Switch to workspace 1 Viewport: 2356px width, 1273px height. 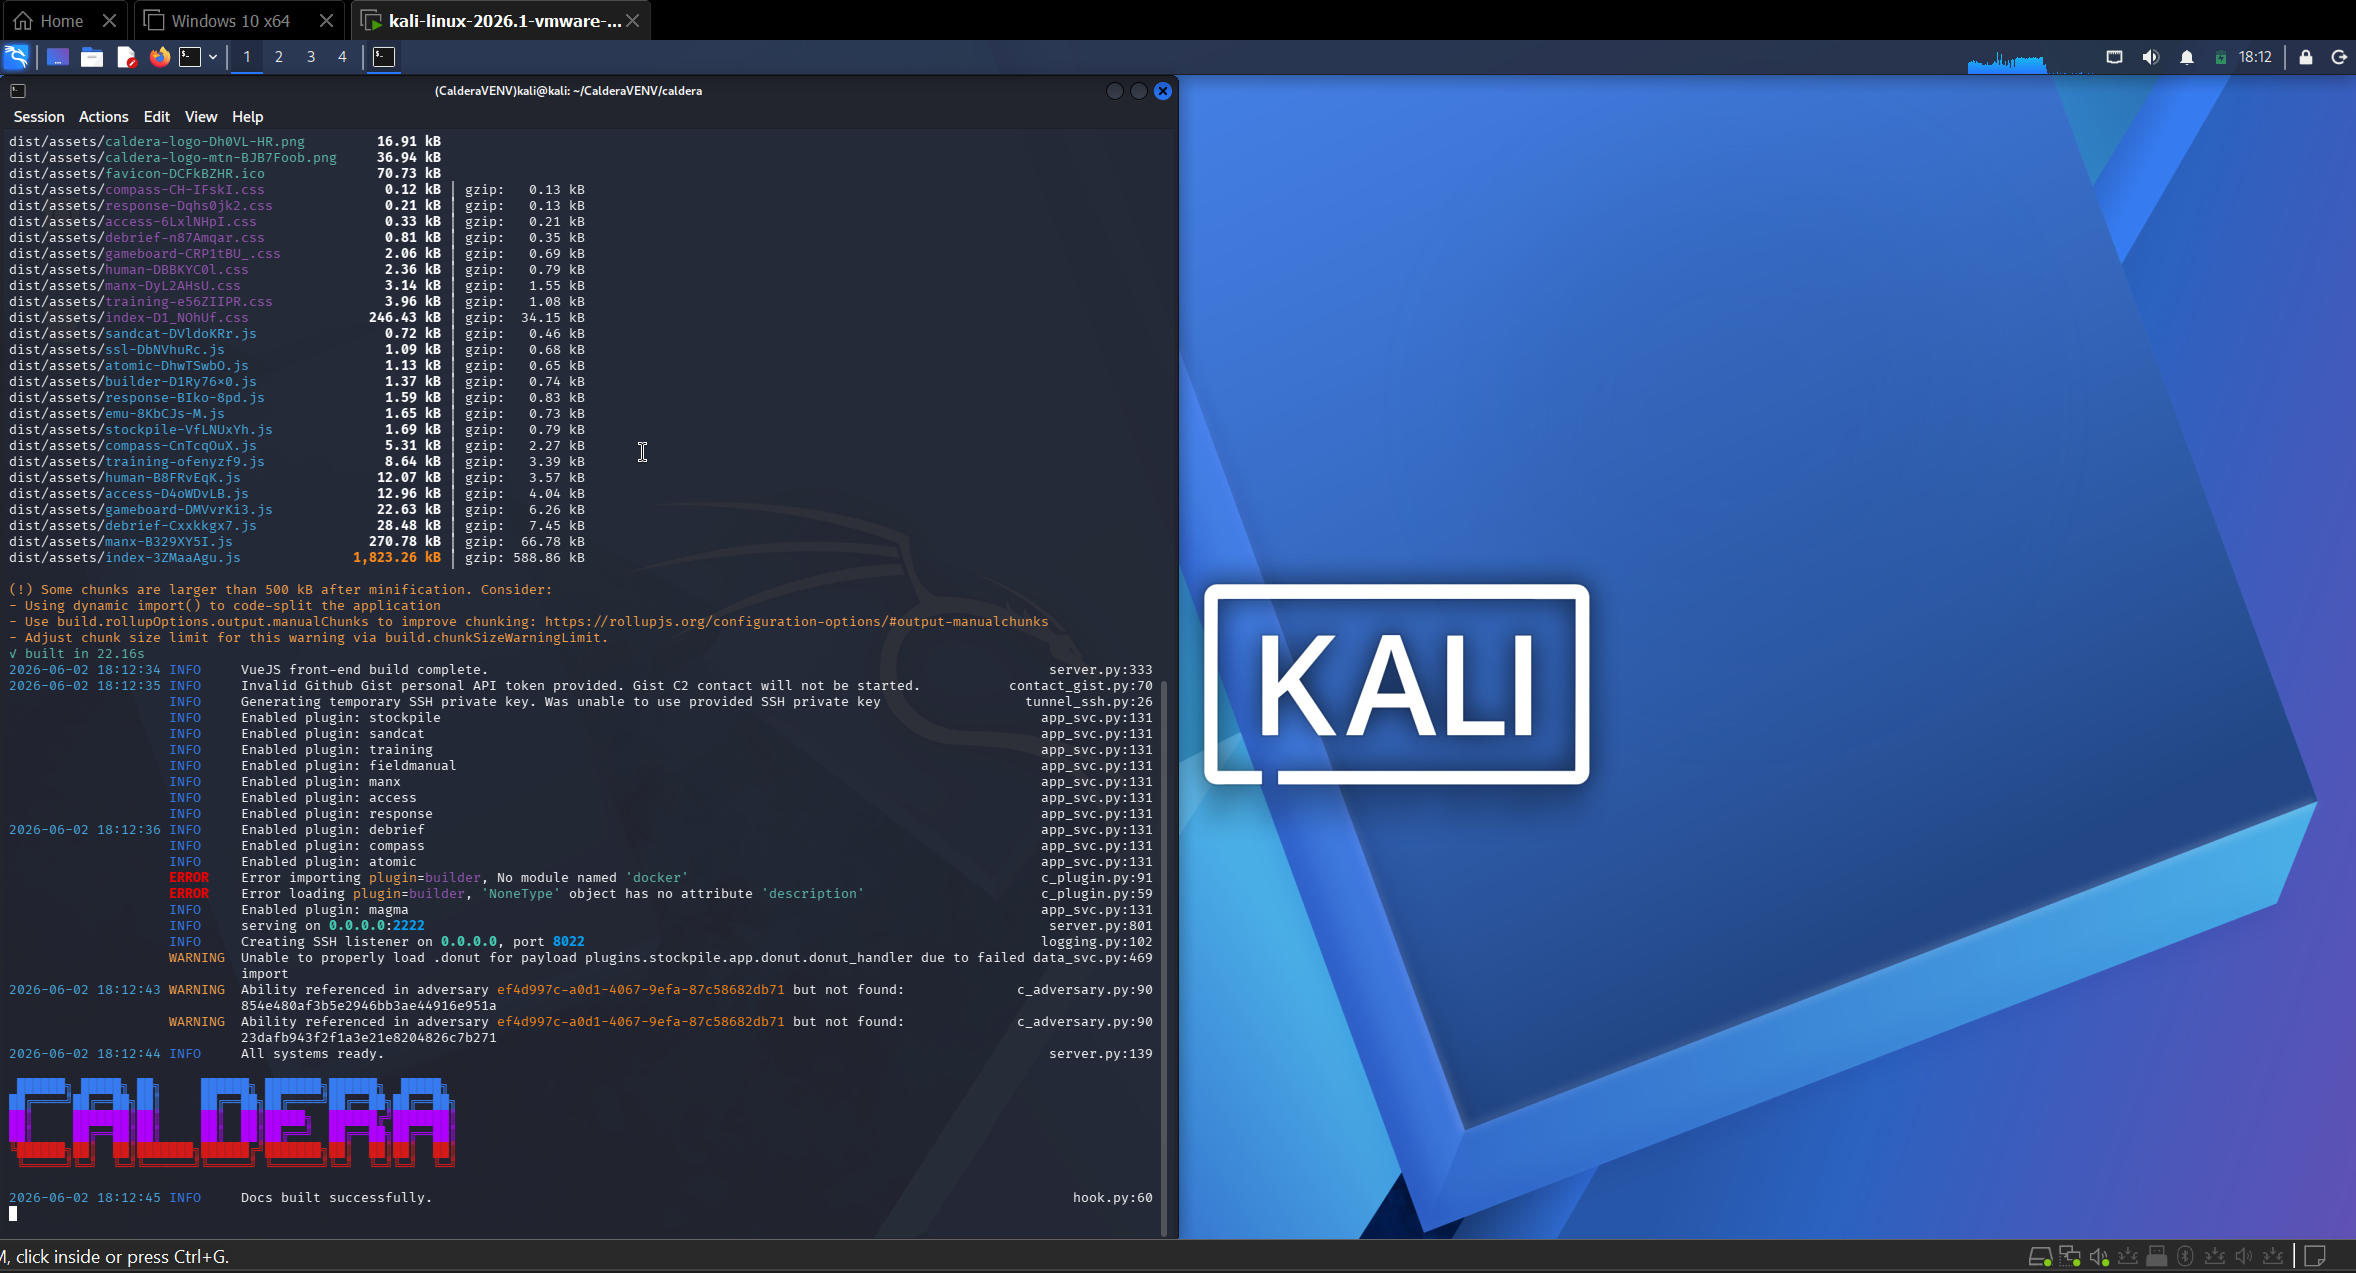[247, 57]
